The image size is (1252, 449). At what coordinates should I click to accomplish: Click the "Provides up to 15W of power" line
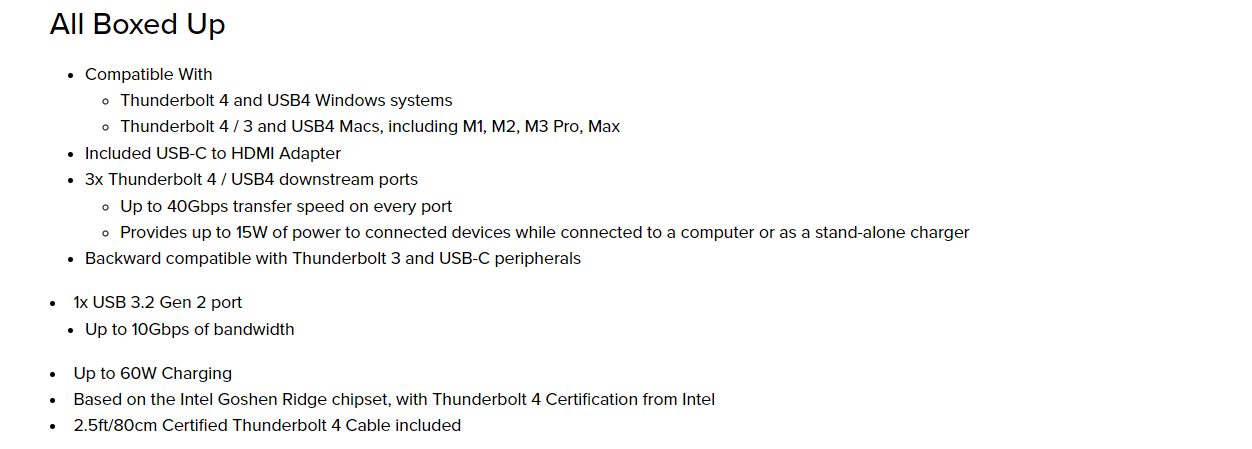pyautogui.click(x=544, y=233)
